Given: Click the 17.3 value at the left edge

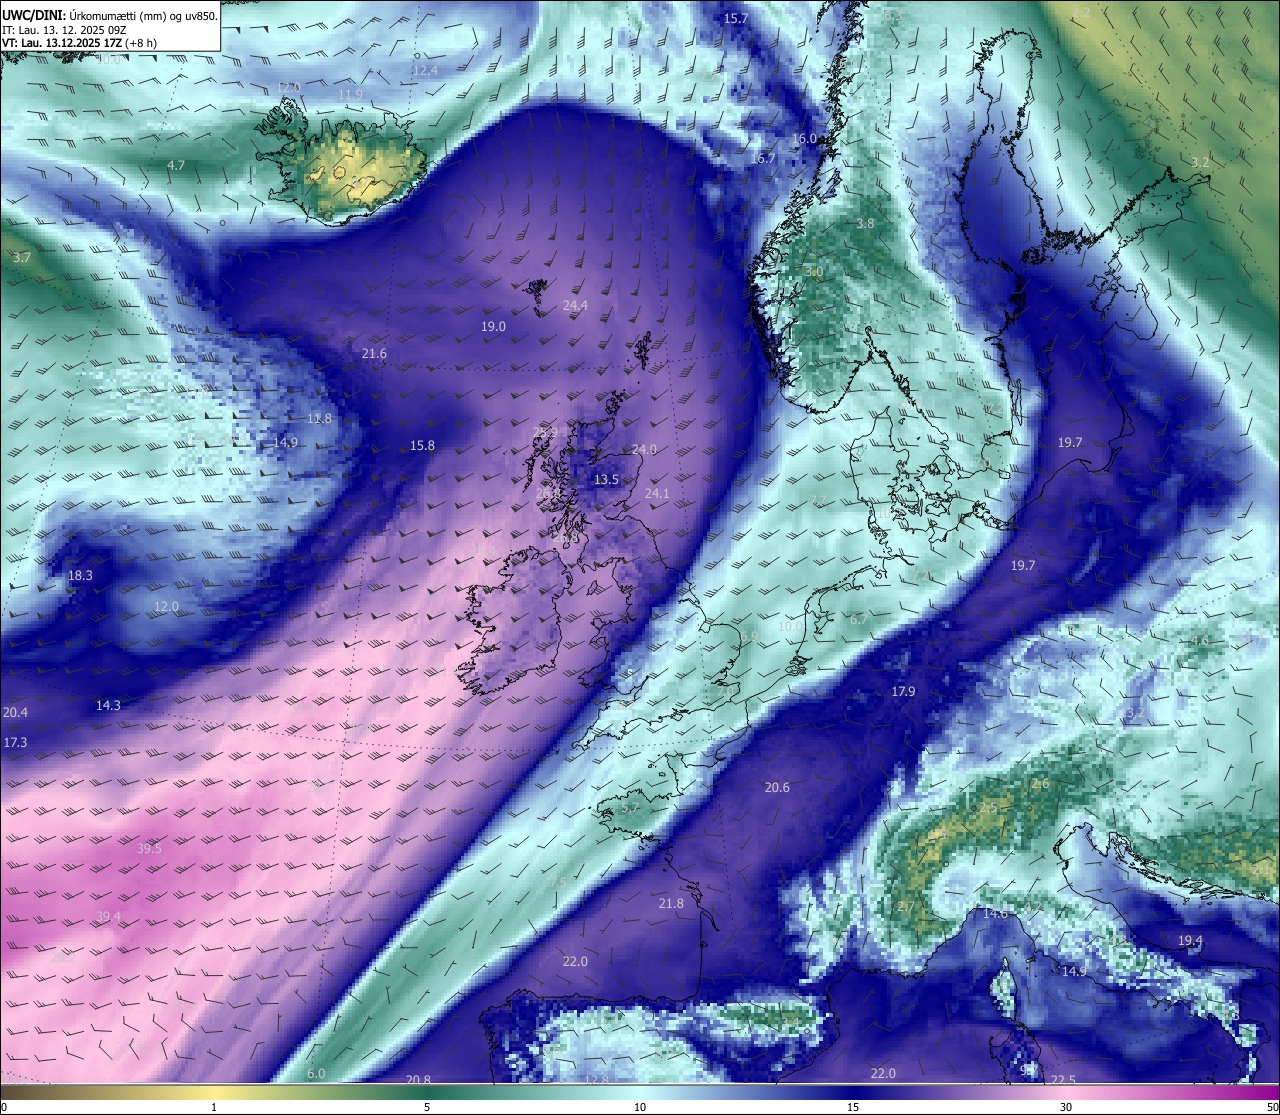Looking at the screenshot, I should [x=15, y=743].
